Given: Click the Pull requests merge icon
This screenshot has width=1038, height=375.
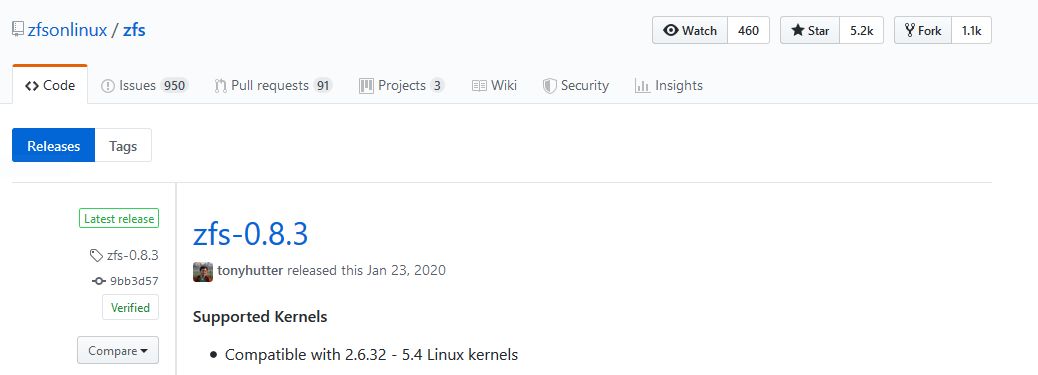Looking at the screenshot, I should [x=220, y=86].
